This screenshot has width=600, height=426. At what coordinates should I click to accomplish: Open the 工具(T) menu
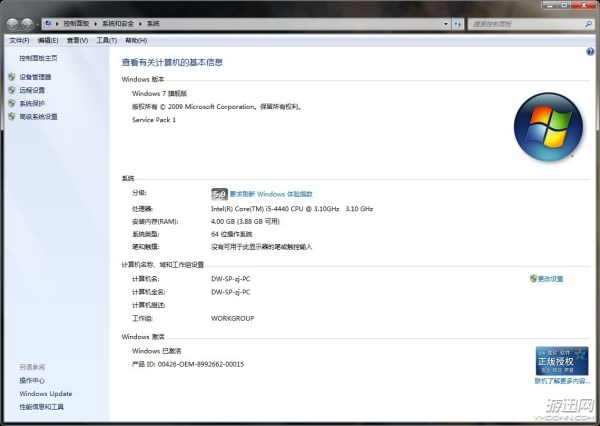coord(106,40)
